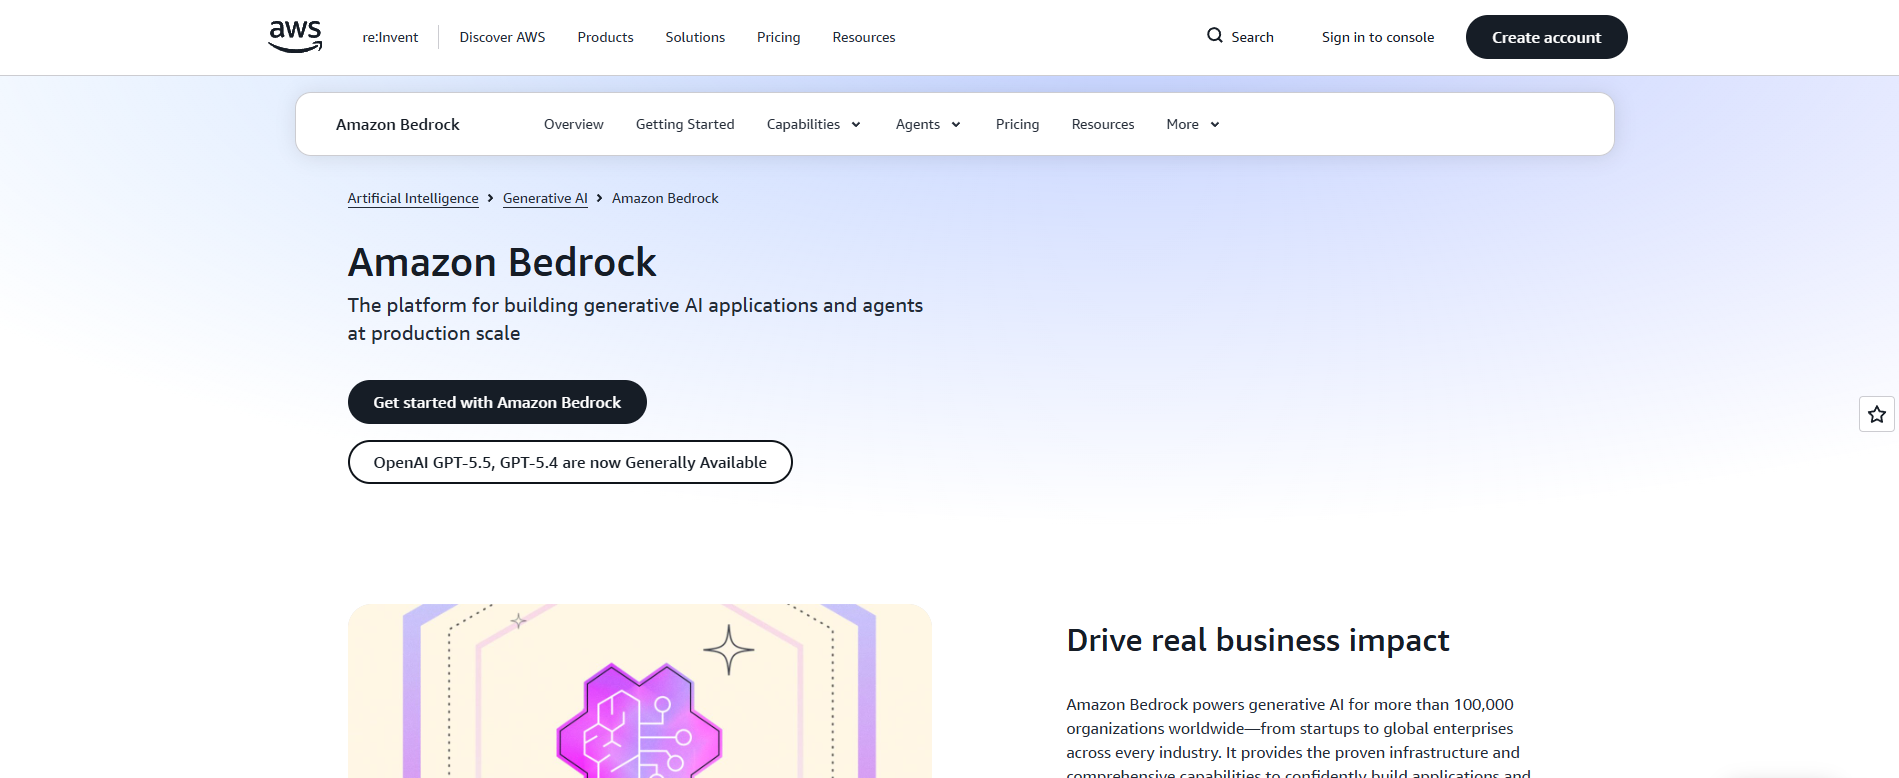The image size is (1899, 778).
Task: Go to the Overview tab
Action: 573,124
